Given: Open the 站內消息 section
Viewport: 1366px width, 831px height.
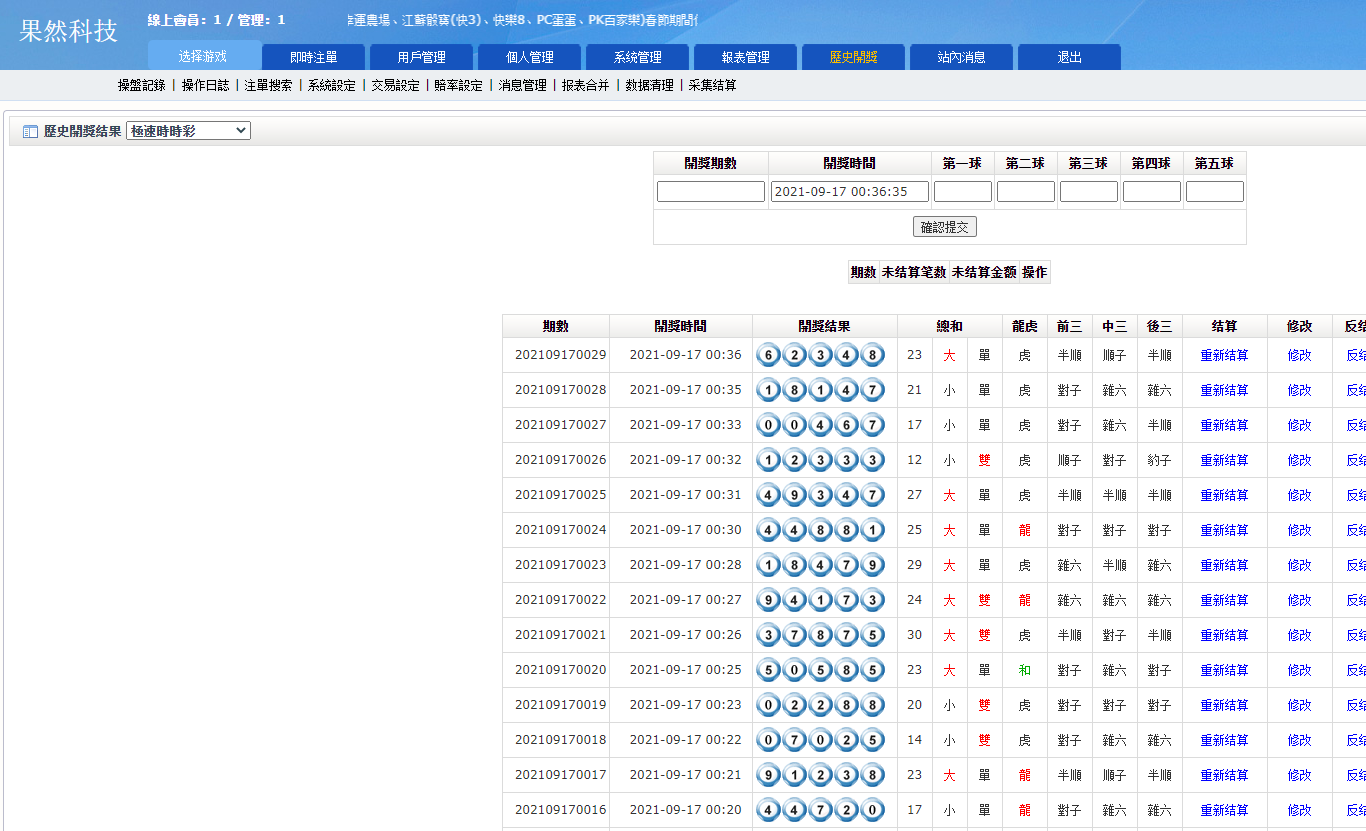Looking at the screenshot, I should (961, 57).
